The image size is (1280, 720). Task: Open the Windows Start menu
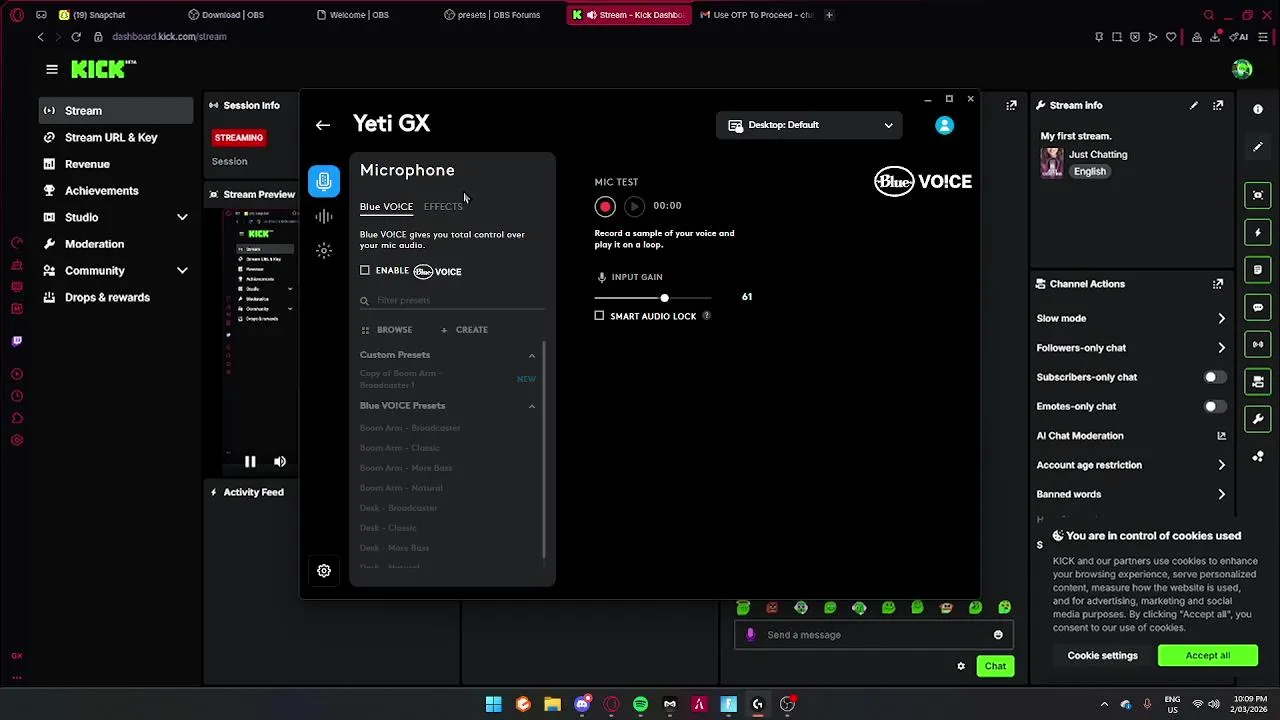tap(493, 704)
